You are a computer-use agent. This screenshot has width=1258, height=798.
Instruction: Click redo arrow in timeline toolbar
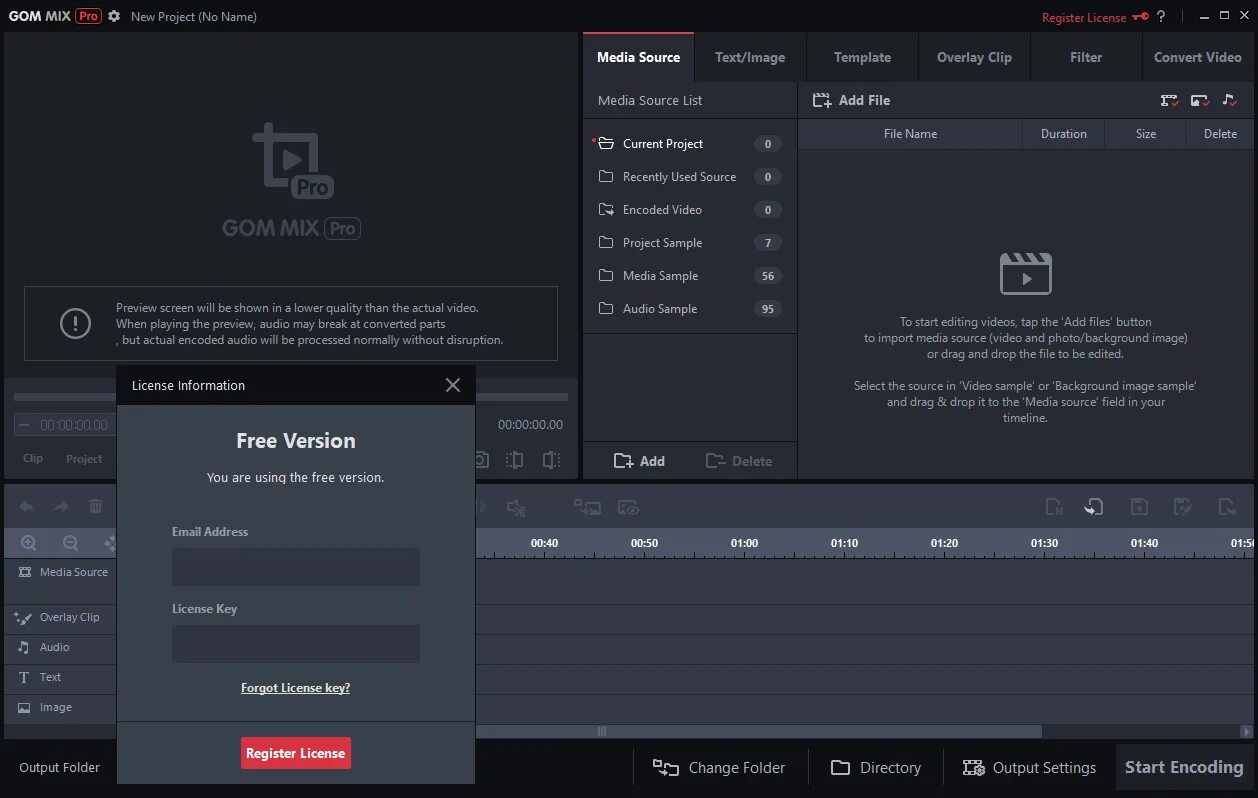tap(61, 507)
